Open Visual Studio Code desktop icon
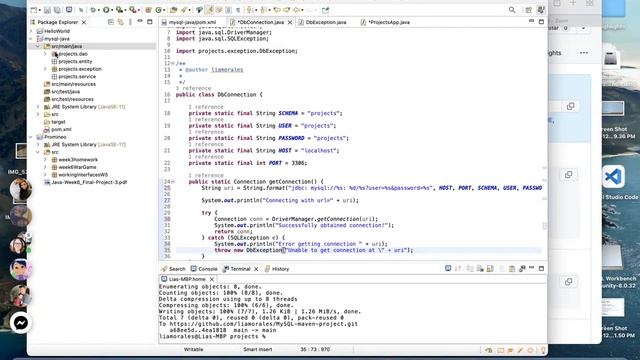The width and height of the screenshot is (640, 360). point(613,177)
